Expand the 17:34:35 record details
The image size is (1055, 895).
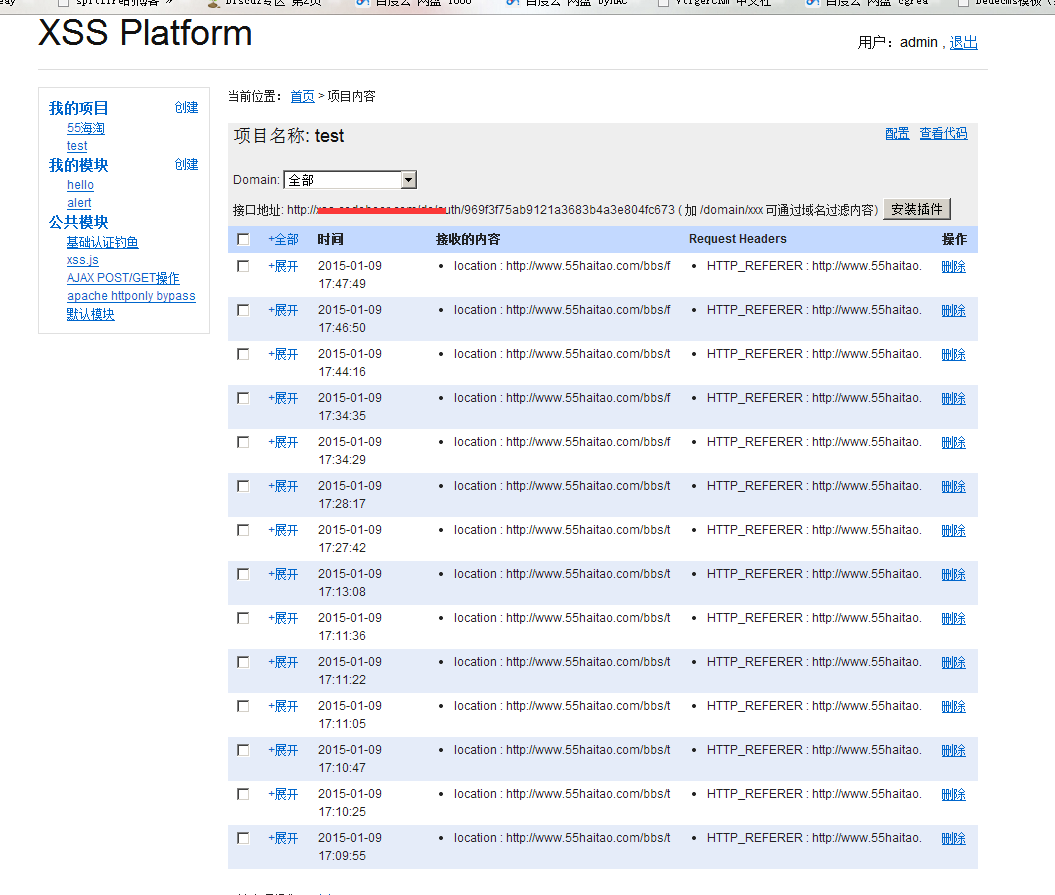point(283,398)
